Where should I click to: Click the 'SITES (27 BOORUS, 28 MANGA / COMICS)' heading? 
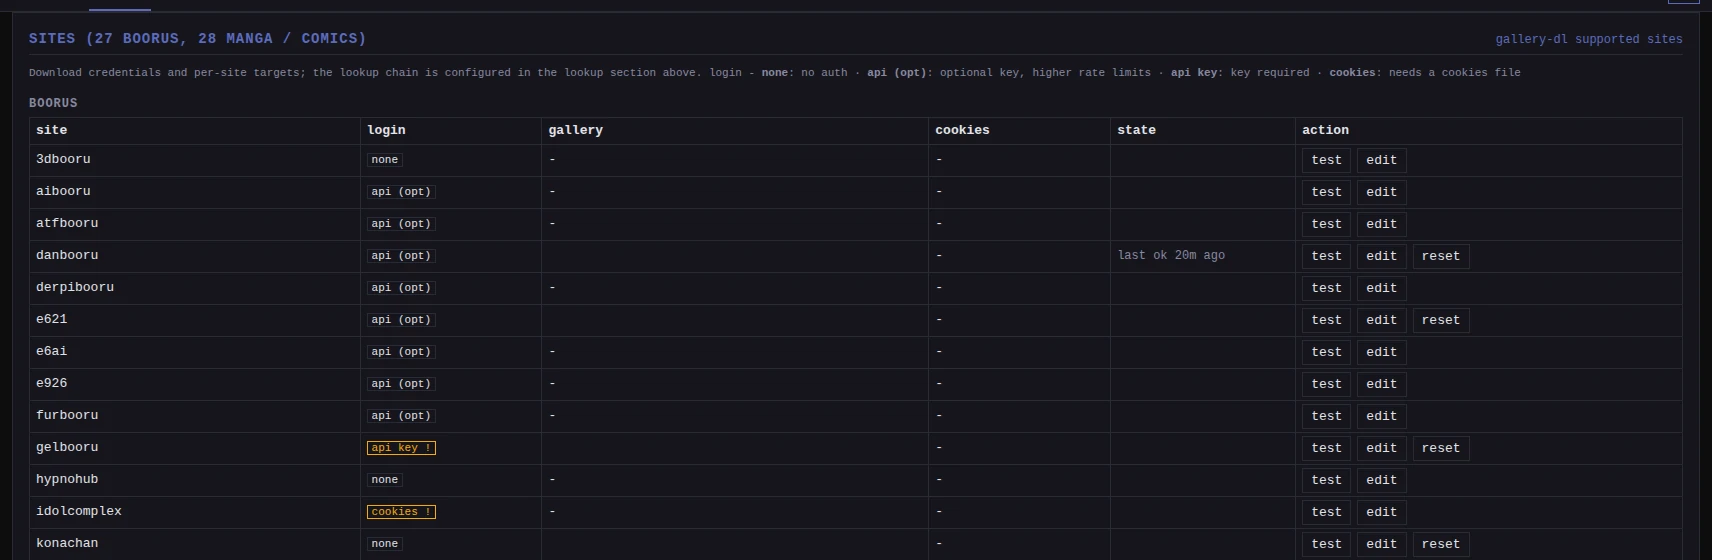[197, 38]
